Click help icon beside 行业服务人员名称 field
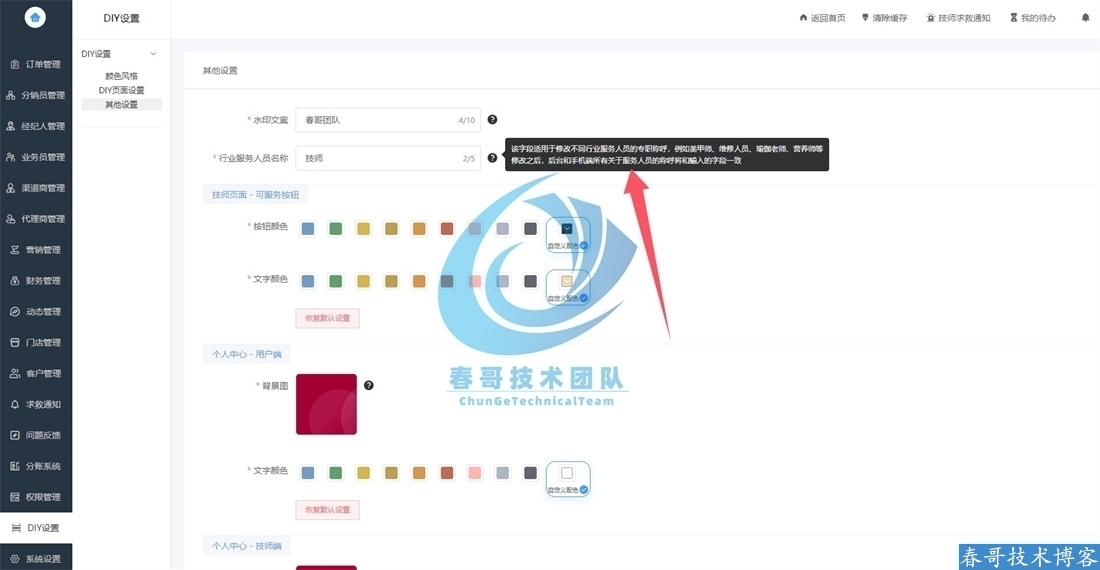Screen dimensions: 1100x570 [492, 158]
